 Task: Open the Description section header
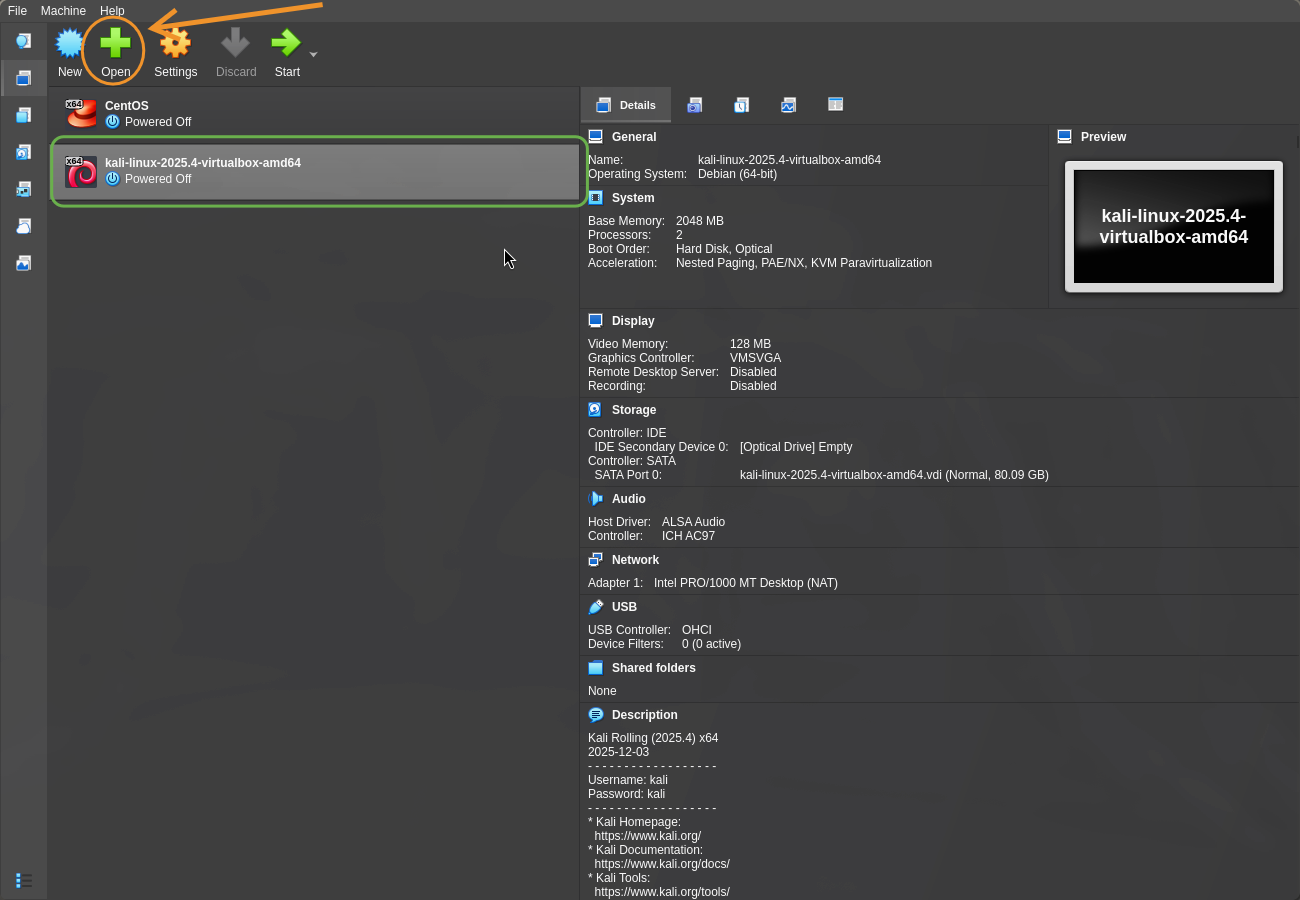click(645, 715)
